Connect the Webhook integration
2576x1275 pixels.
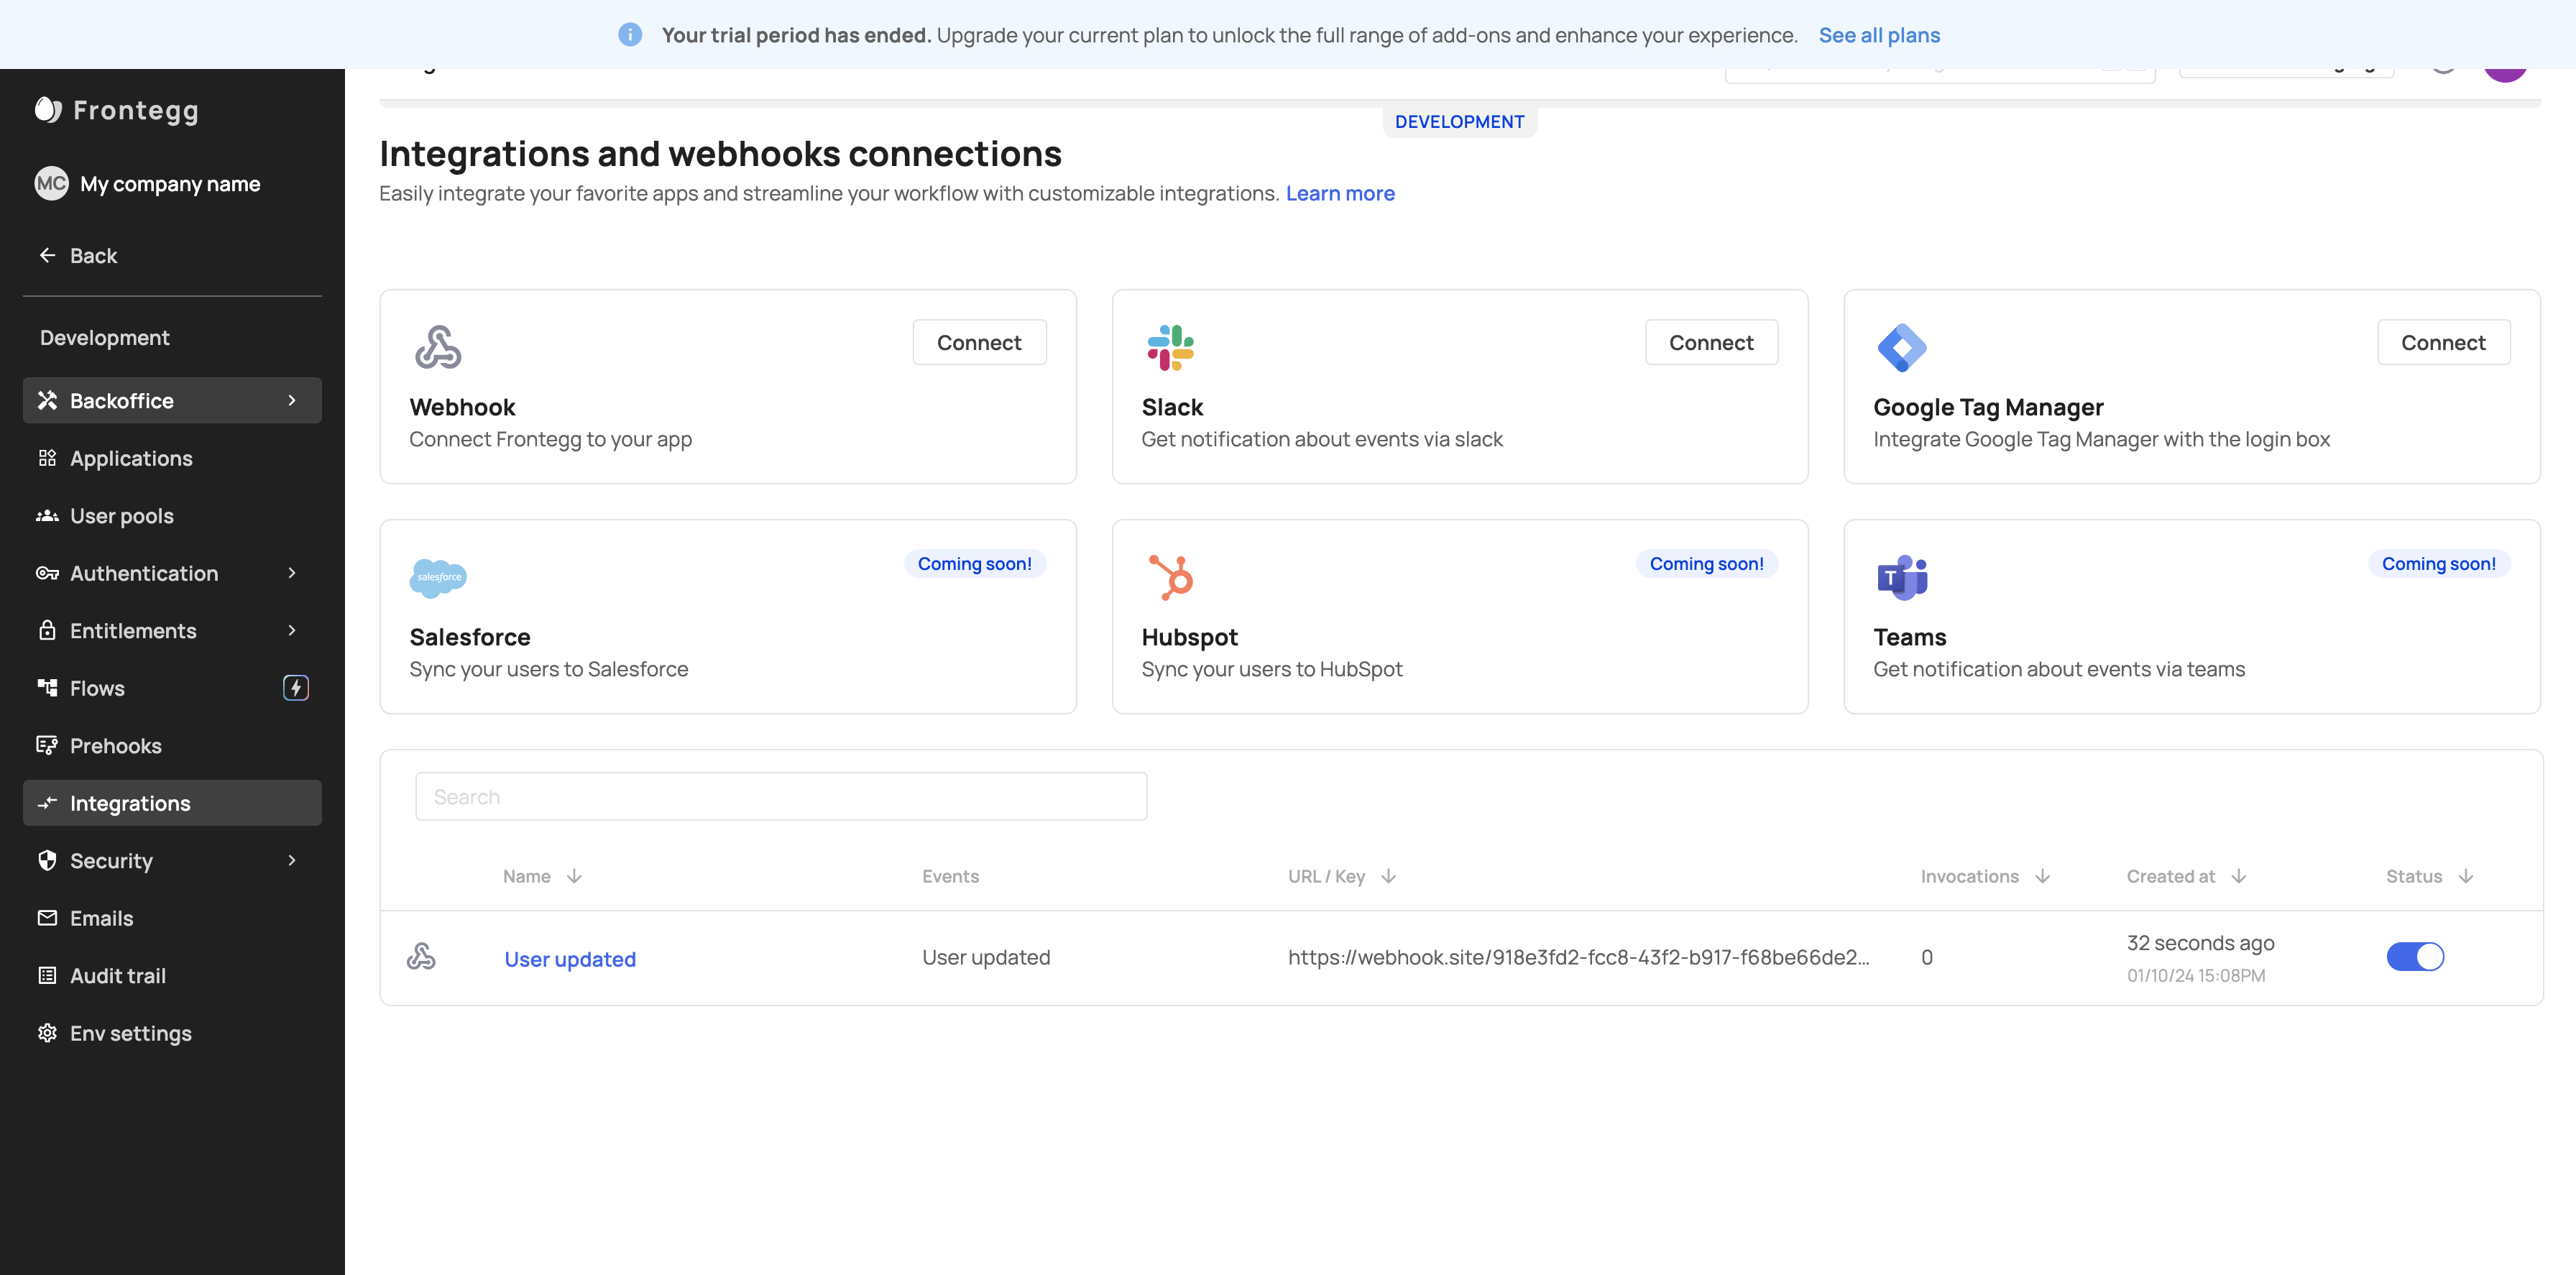click(979, 342)
